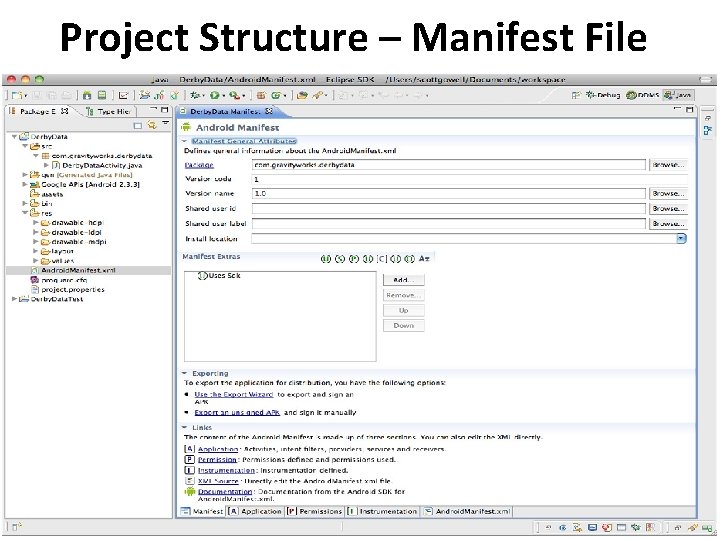Click the [P] Permission icon under Links
The image size is (720, 540).
189,459
